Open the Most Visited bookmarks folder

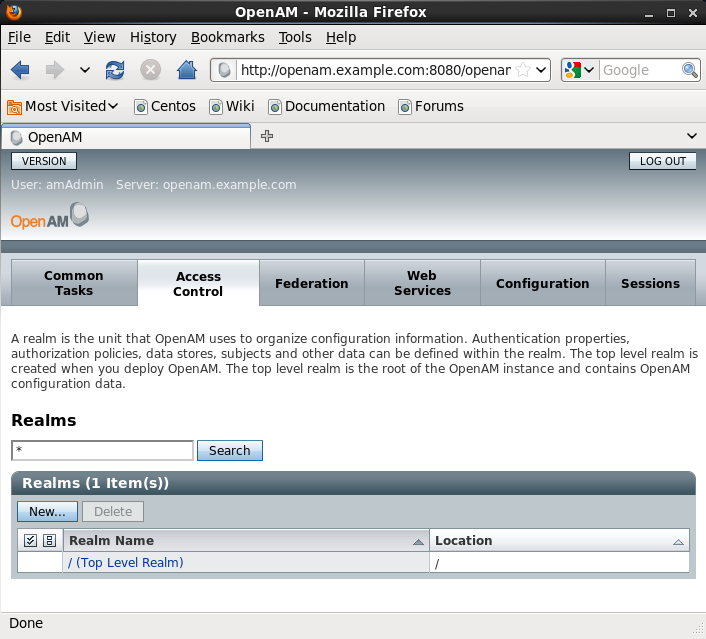[63, 106]
